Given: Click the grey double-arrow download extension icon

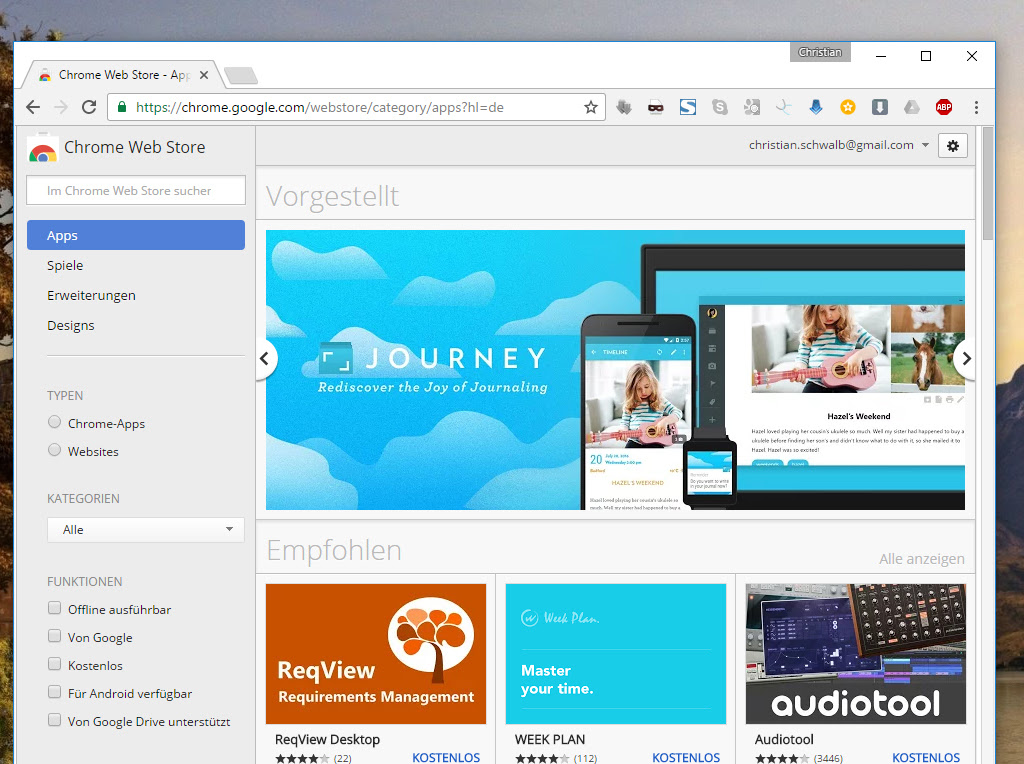Looking at the screenshot, I should (624, 107).
